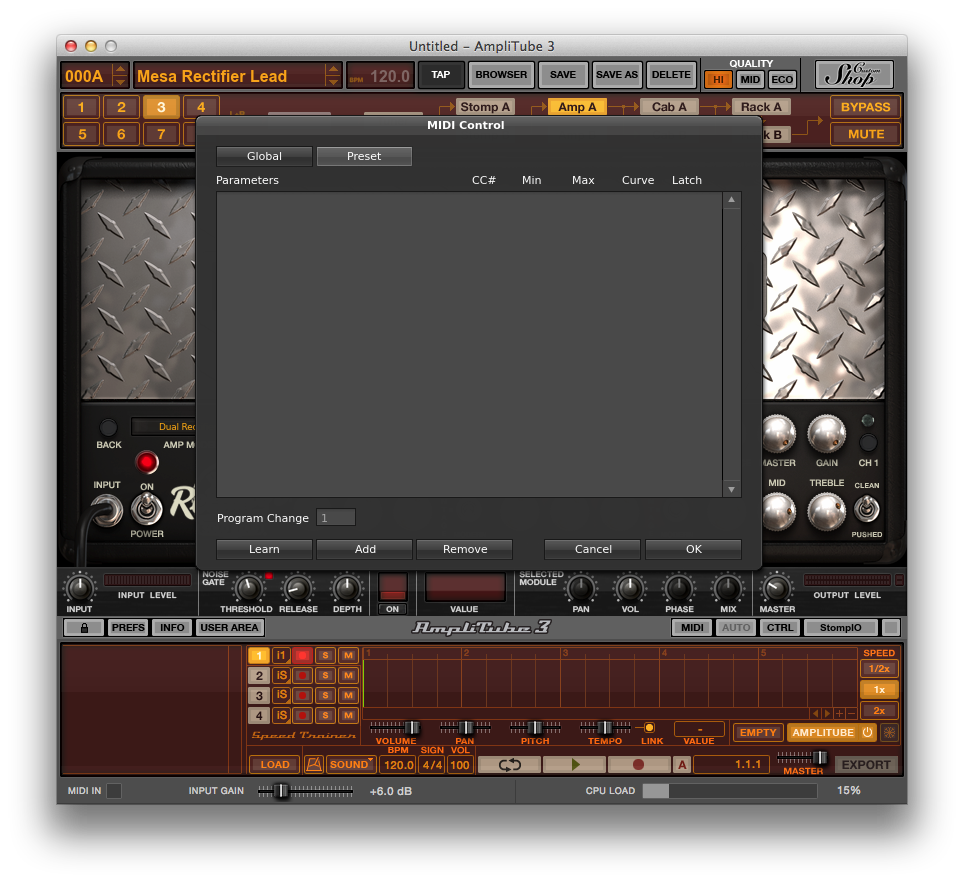Click the AmpliTube power icon in recorder
Image resolution: width=964 pixels, height=883 pixels.
pos(867,732)
